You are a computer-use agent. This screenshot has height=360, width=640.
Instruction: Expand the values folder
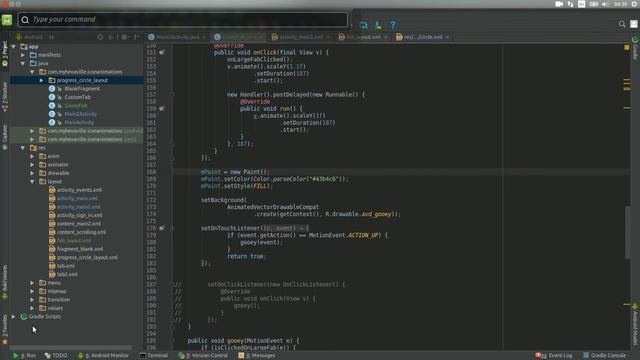pyautogui.click(x=32, y=308)
